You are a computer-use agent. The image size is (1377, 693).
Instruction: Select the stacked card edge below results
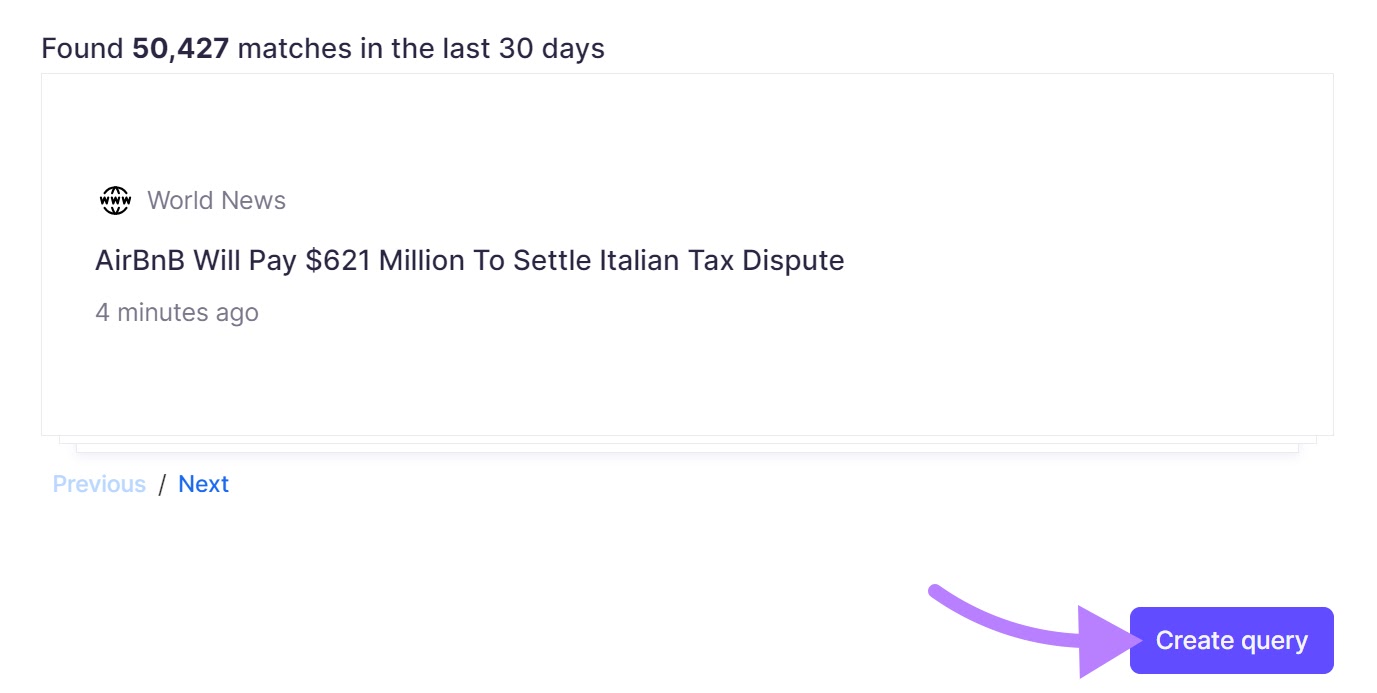pos(686,446)
